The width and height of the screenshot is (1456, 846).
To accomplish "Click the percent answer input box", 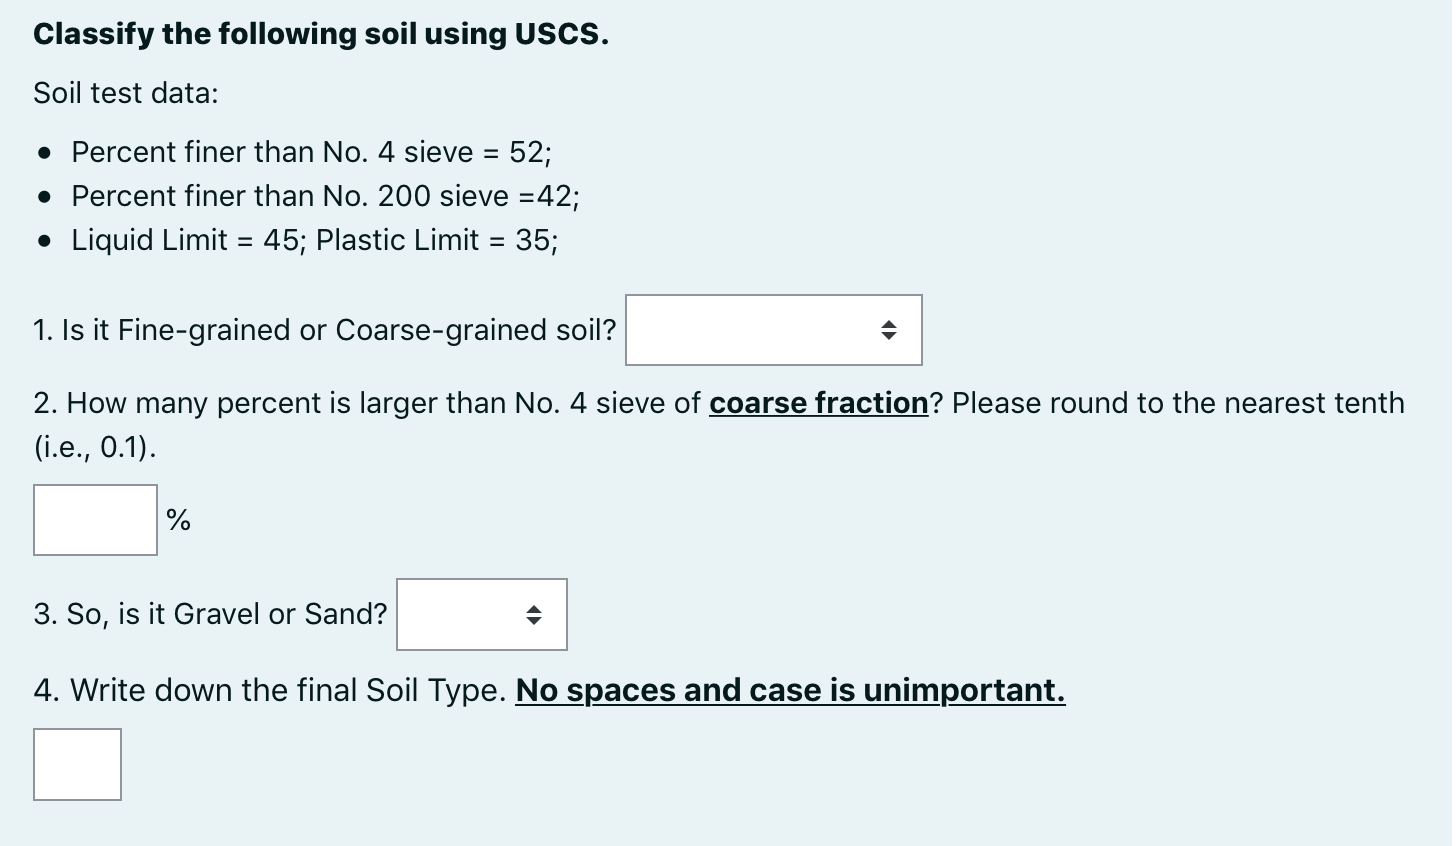I will tap(95, 520).
